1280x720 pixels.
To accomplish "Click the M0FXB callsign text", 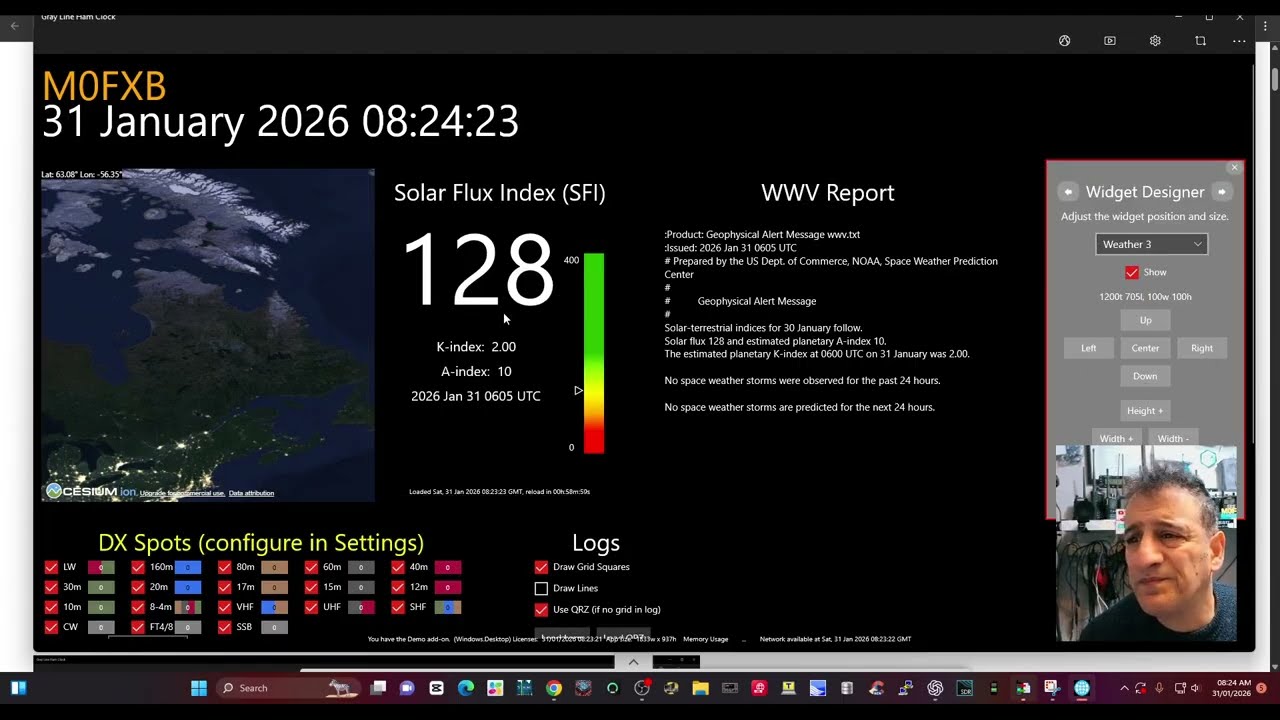I will click(x=104, y=87).
